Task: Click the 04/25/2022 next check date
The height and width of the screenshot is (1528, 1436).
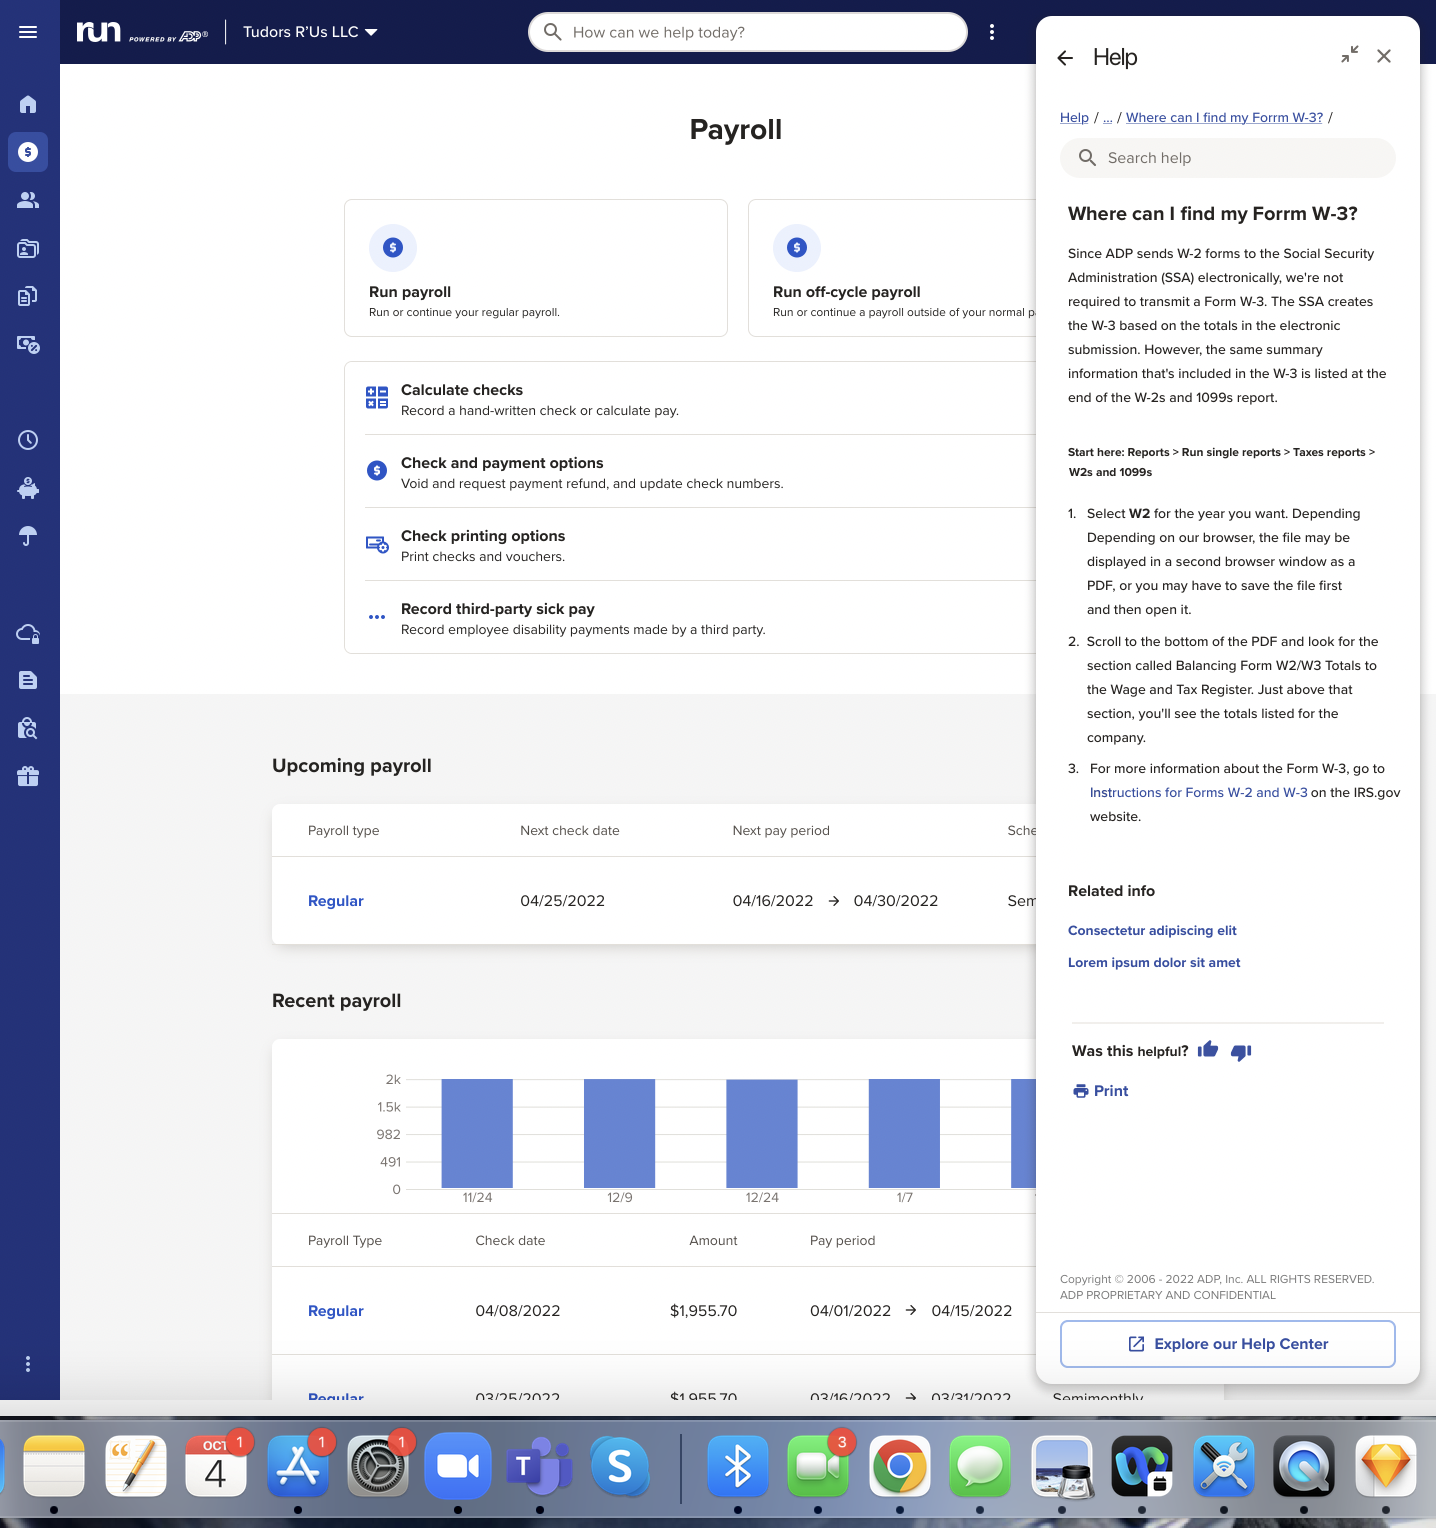Action: click(x=562, y=901)
